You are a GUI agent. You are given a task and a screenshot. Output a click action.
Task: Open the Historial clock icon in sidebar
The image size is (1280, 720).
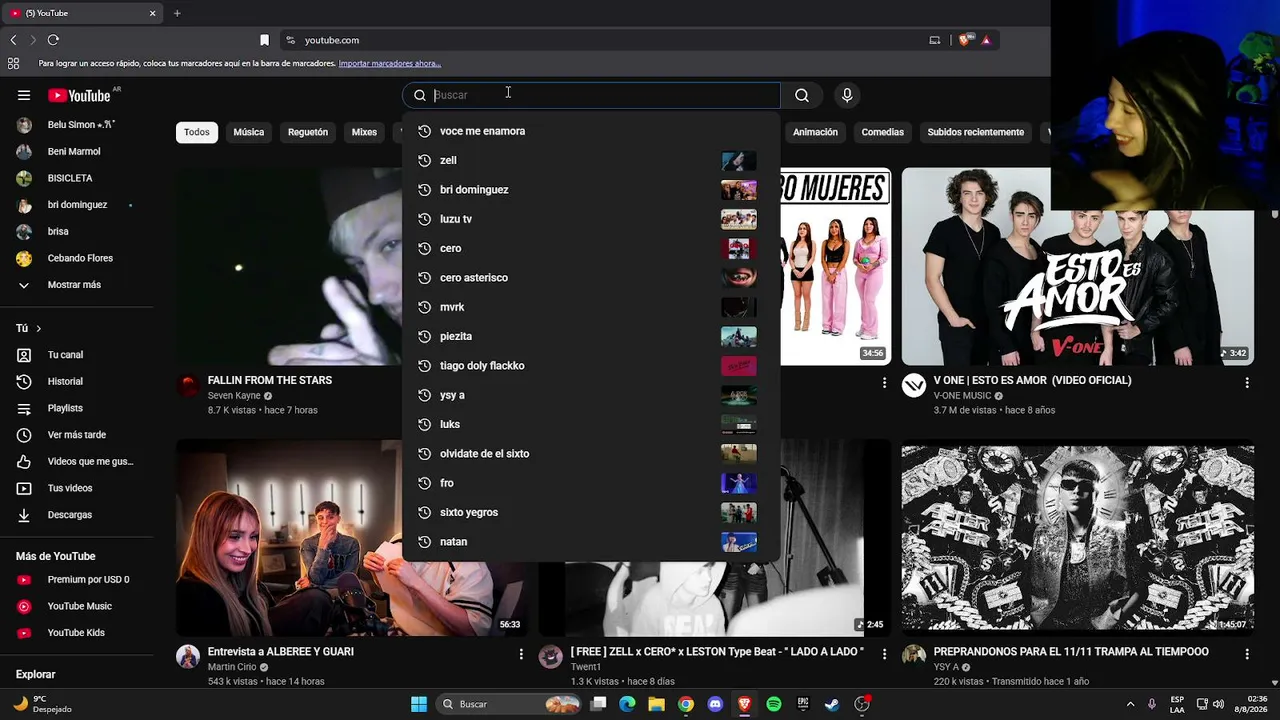[x=24, y=381]
